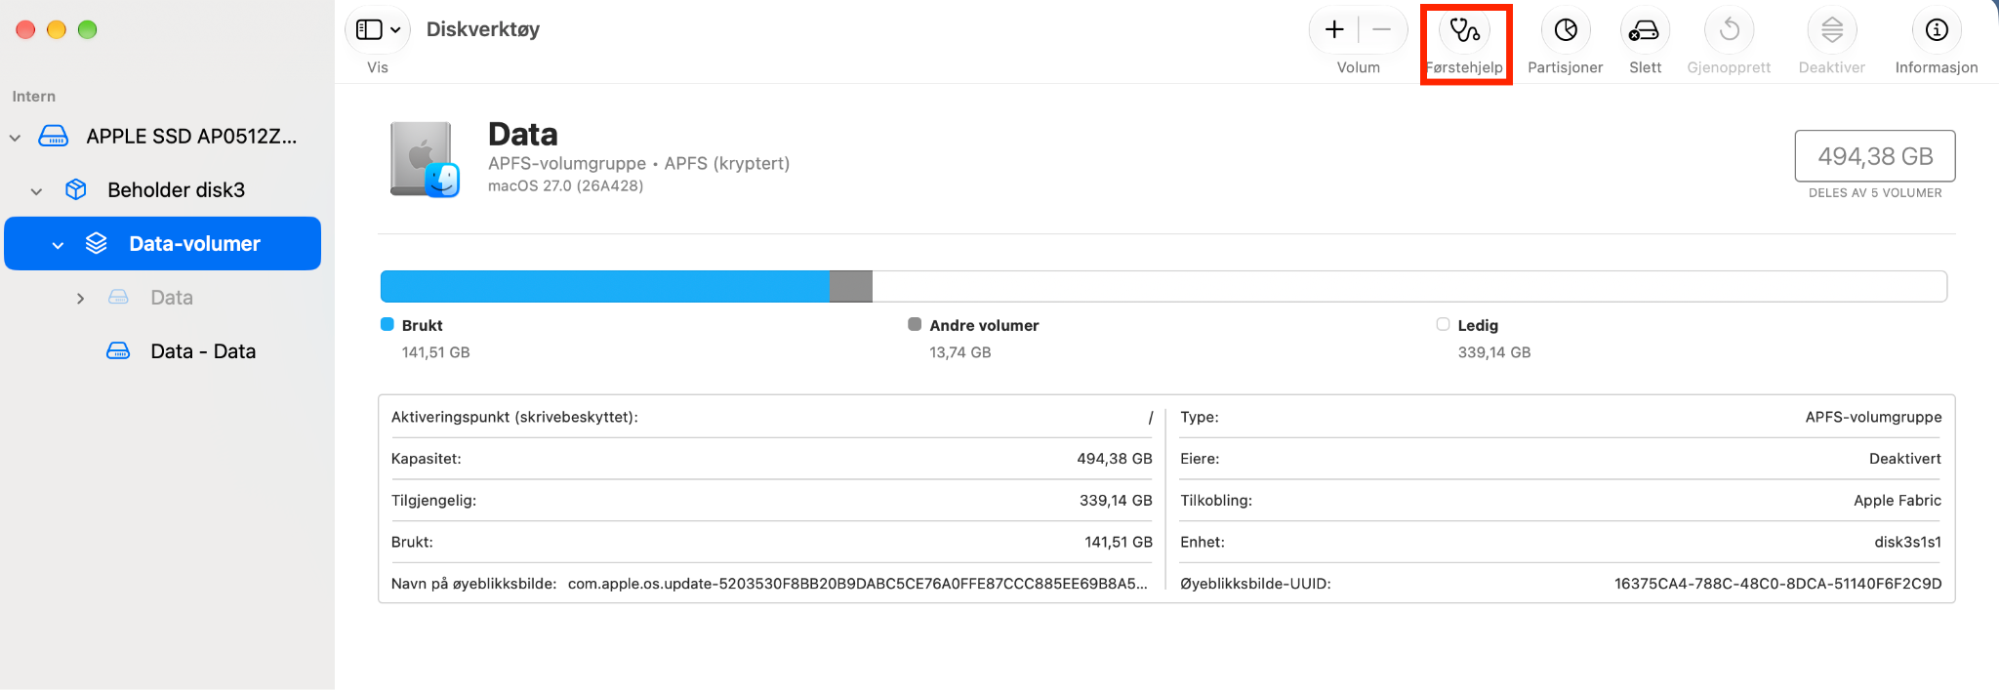This screenshot has width=1999, height=691.
Task: Click the blue Brukt usage bar segment
Action: tap(605, 286)
